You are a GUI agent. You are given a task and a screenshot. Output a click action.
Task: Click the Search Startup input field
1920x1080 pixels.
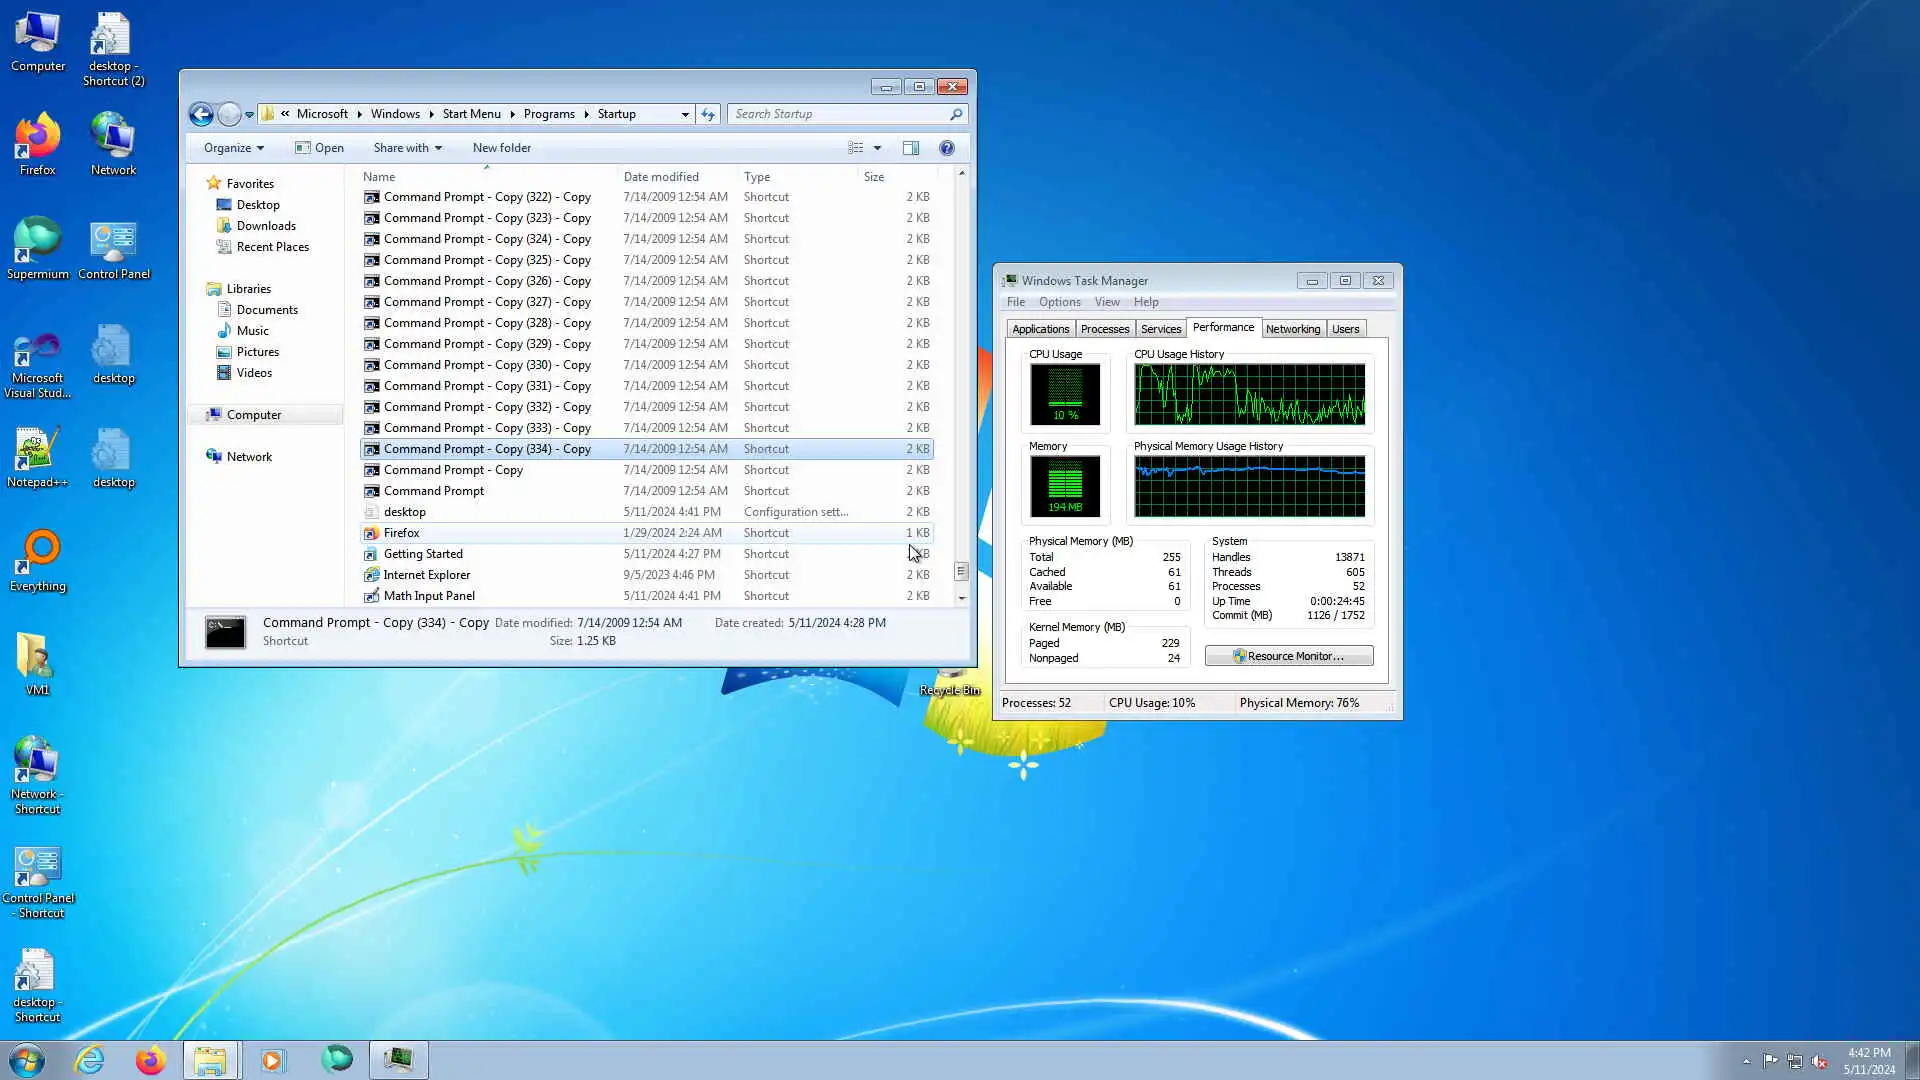840,114
